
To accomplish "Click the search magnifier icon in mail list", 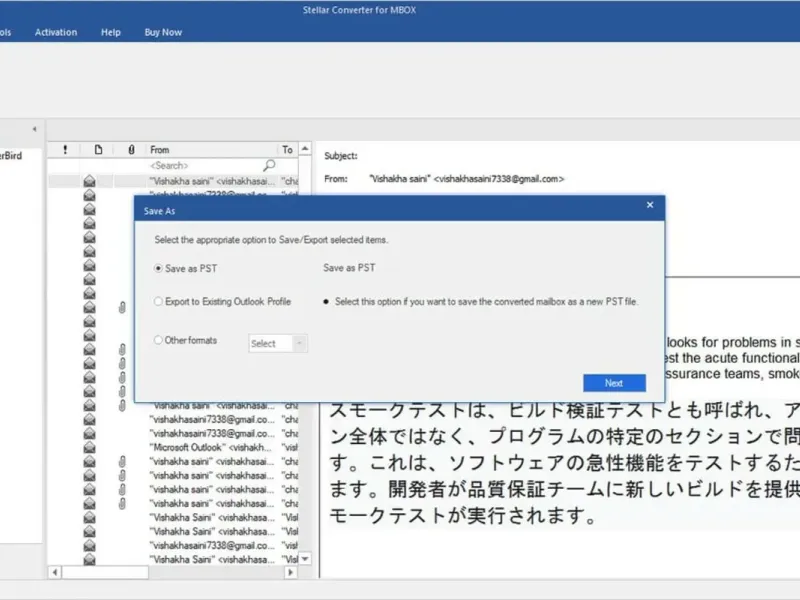I will tap(269, 165).
